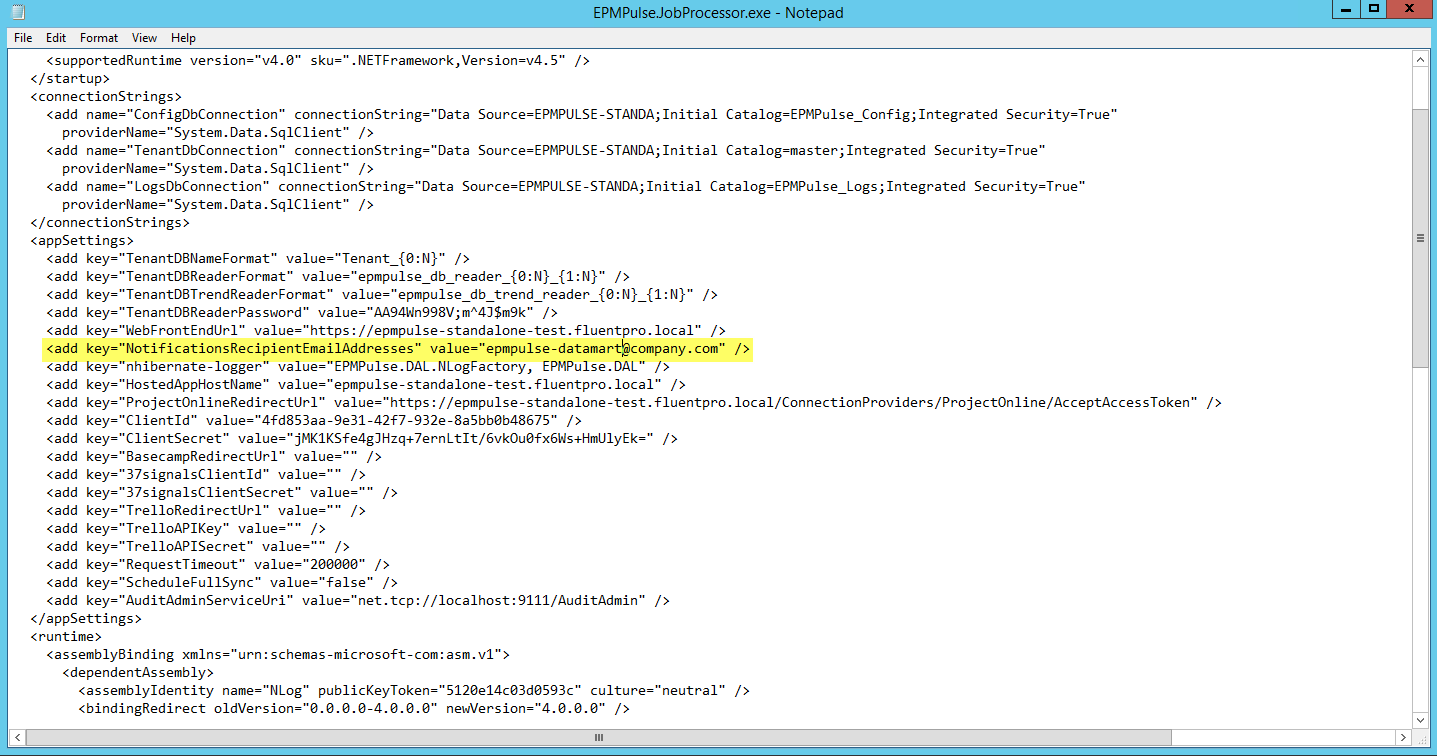Click the vertical scrollbar down arrow
The height and width of the screenshot is (756, 1437).
coord(1420,720)
